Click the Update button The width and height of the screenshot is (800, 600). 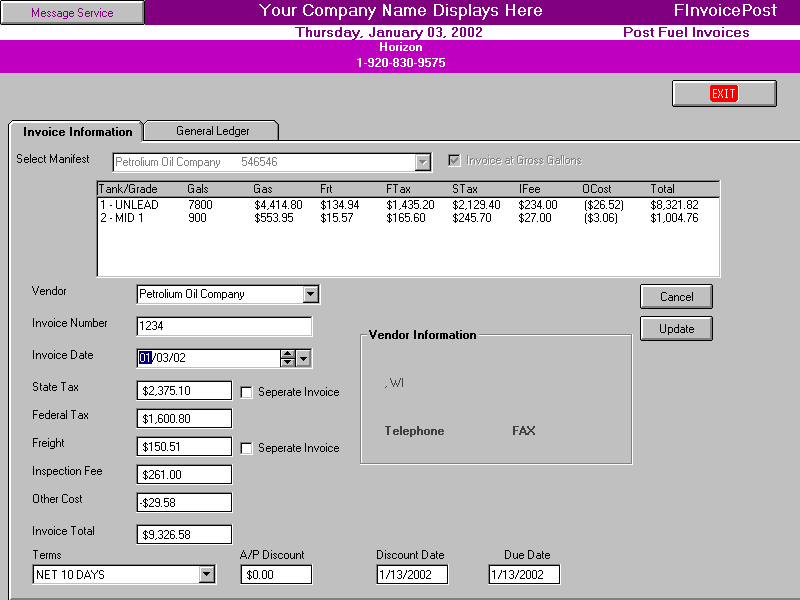676,329
